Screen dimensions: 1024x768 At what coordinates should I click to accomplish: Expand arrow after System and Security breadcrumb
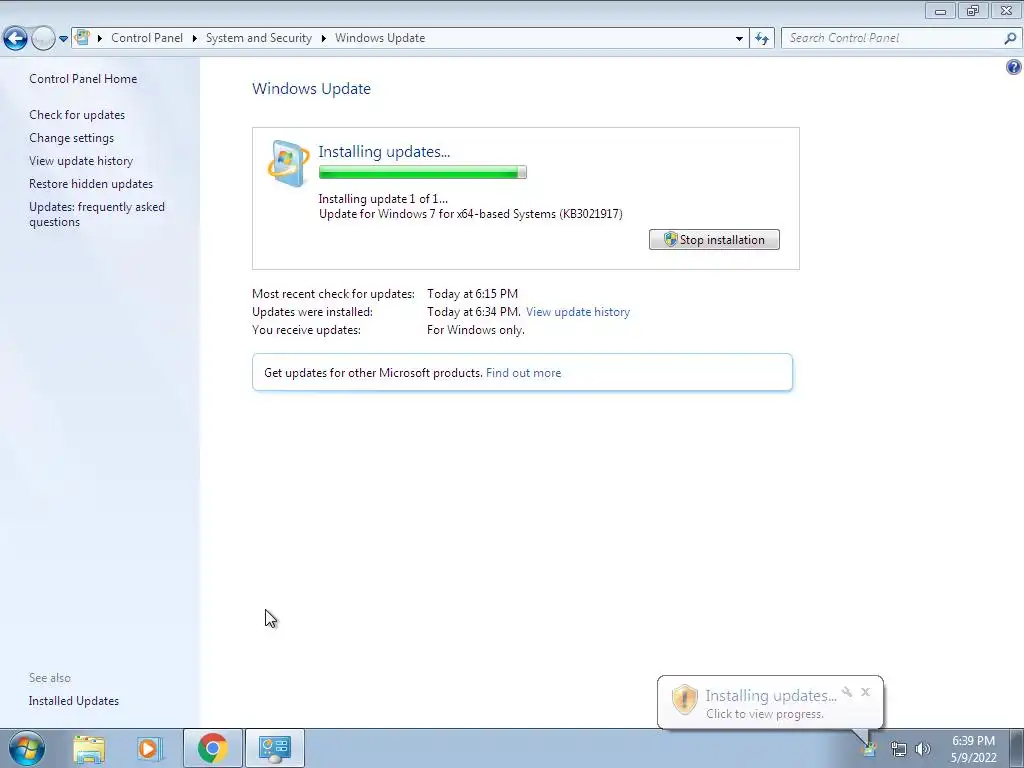point(323,39)
